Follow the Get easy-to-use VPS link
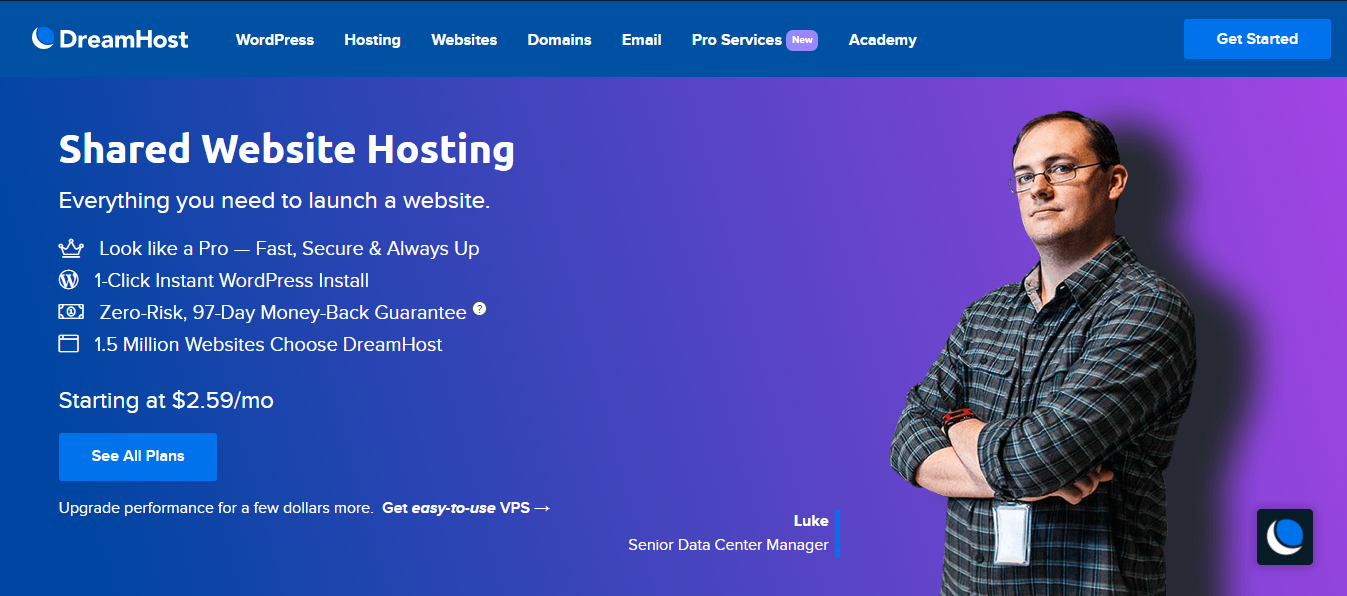The image size is (1347, 596). 466,508
